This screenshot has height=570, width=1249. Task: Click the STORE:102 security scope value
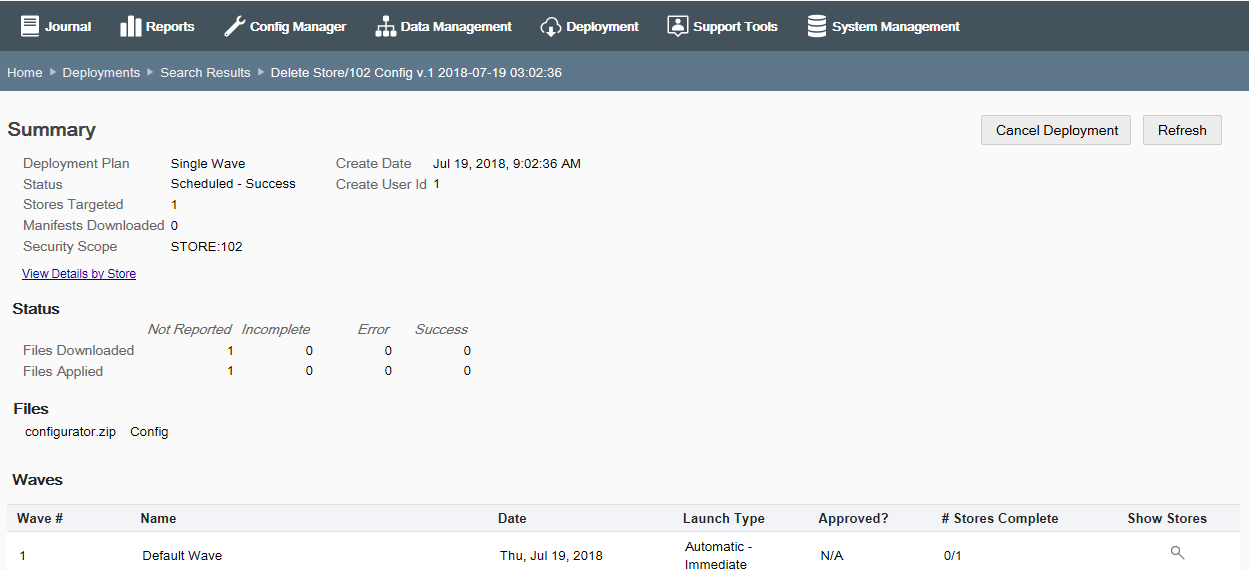coord(207,247)
